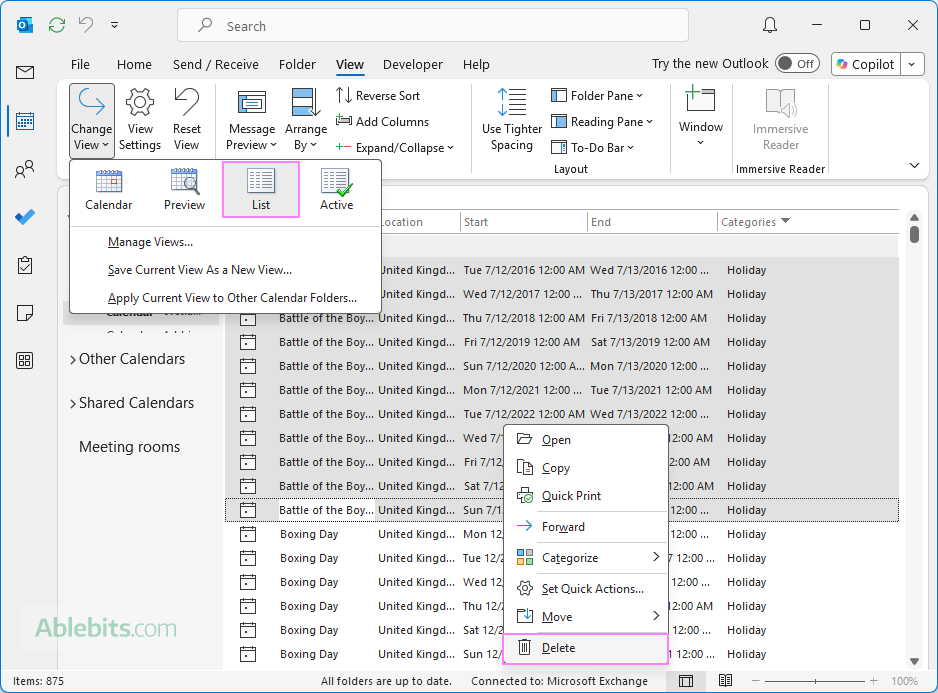Open the Expand/Collapse dropdown
Viewport: 938px width, 693px height.
pyautogui.click(x=395, y=148)
